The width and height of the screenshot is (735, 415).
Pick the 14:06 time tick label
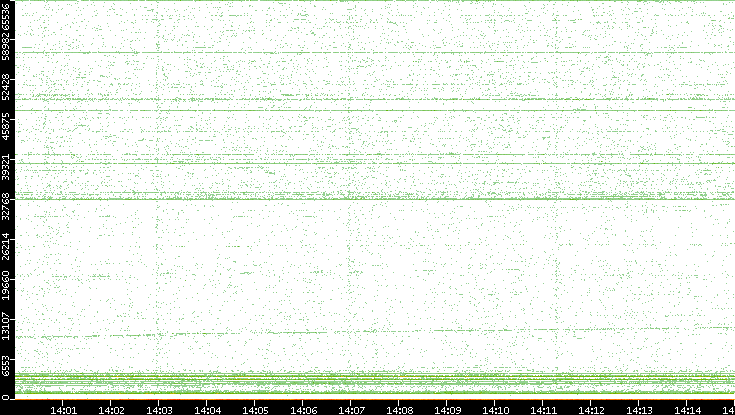303,410
